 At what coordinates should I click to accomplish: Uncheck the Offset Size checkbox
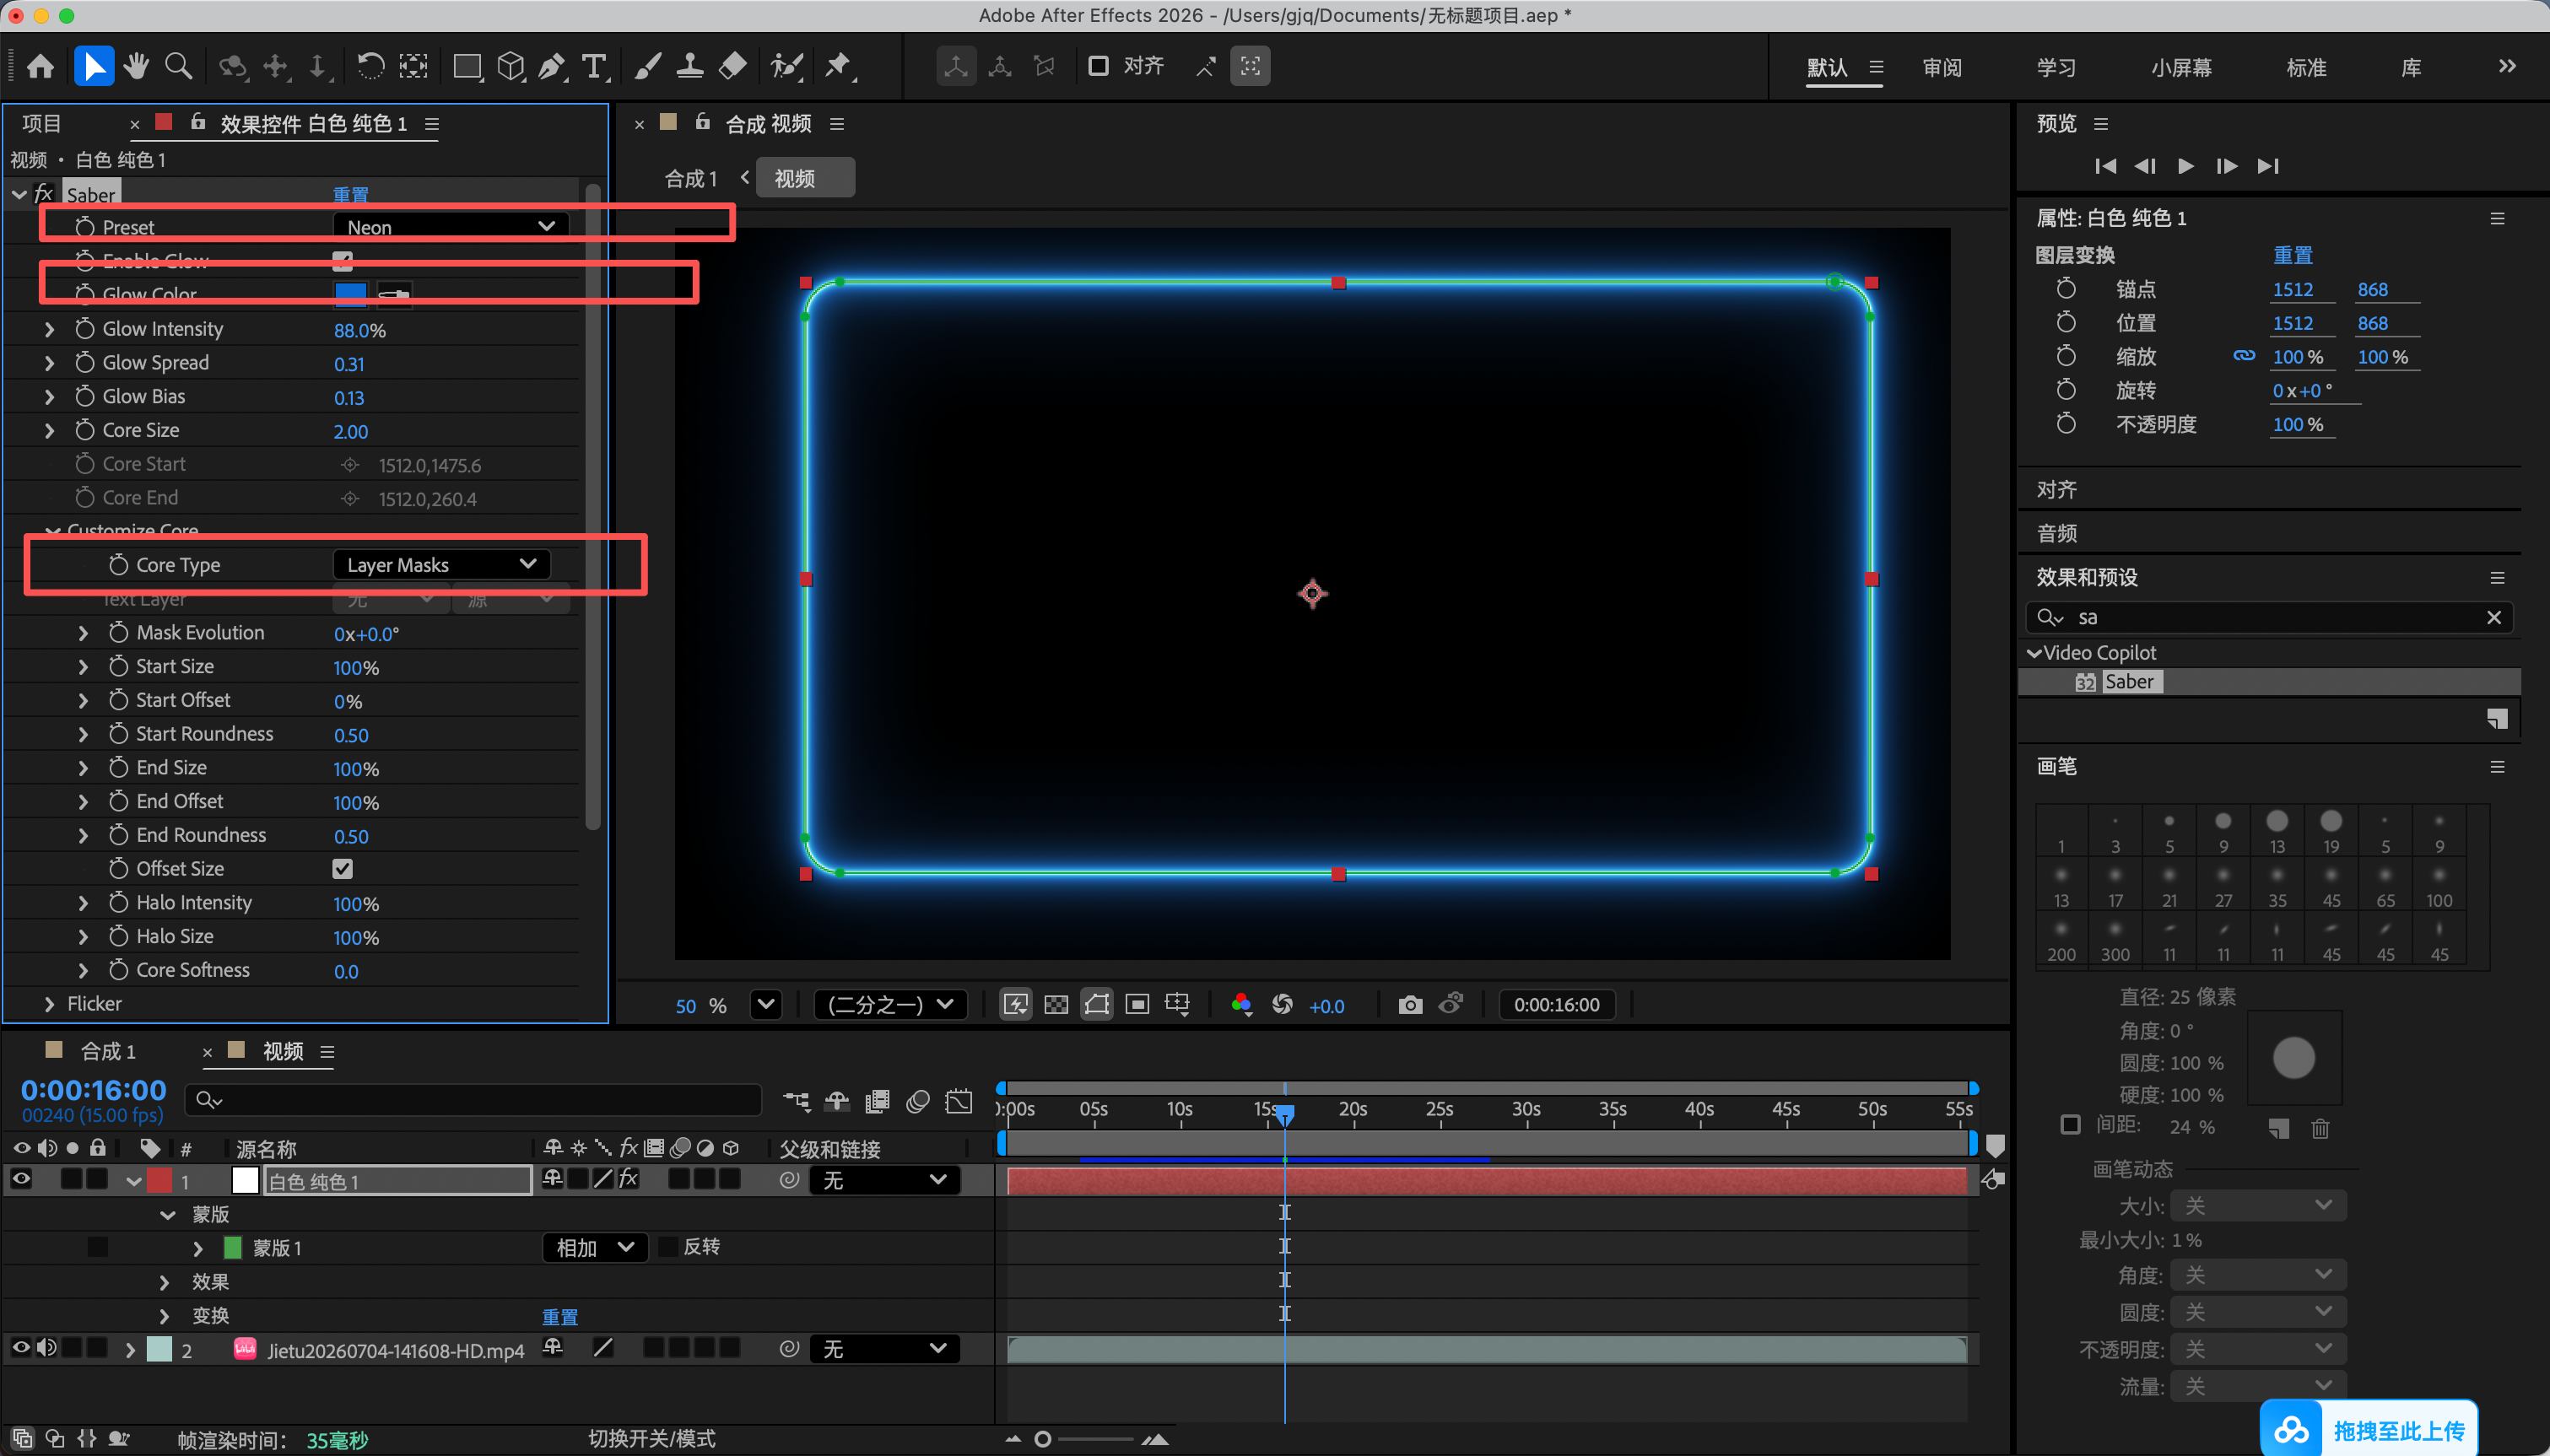(x=343, y=868)
